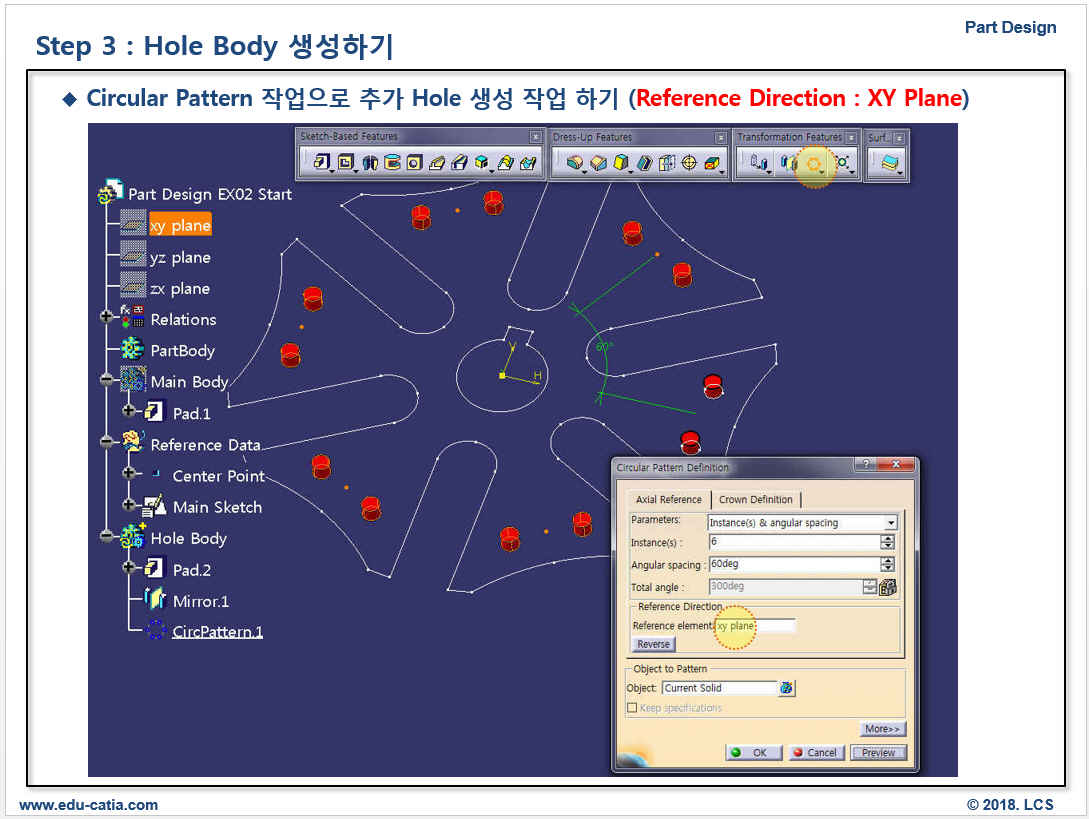Select the Axial Reference tab
This screenshot has width=1089, height=819.
(668, 500)
